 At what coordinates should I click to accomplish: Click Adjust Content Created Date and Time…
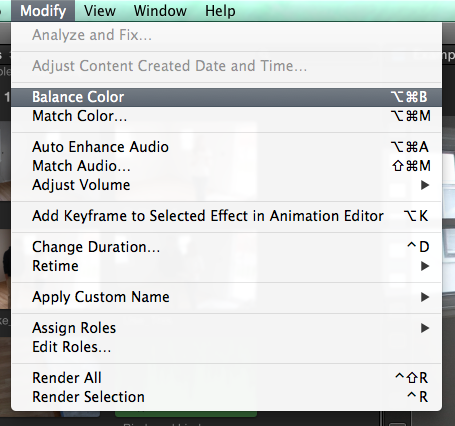(x=226, y=66)
